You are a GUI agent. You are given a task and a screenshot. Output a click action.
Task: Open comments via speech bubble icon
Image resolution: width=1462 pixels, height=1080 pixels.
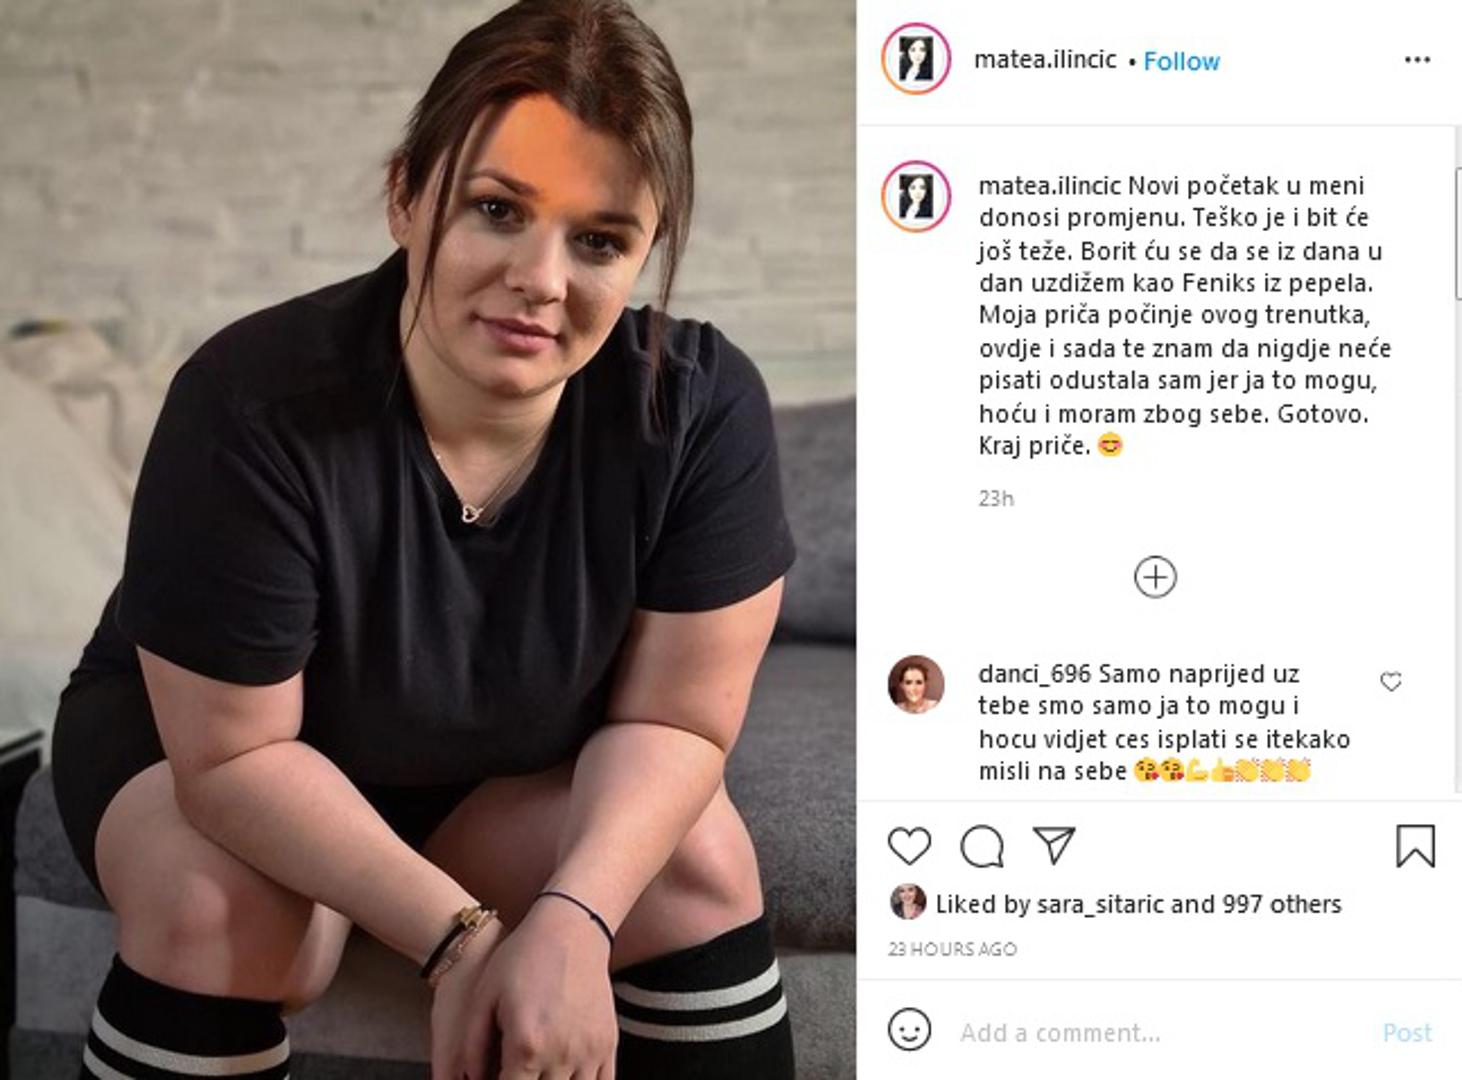coord(982,846)
